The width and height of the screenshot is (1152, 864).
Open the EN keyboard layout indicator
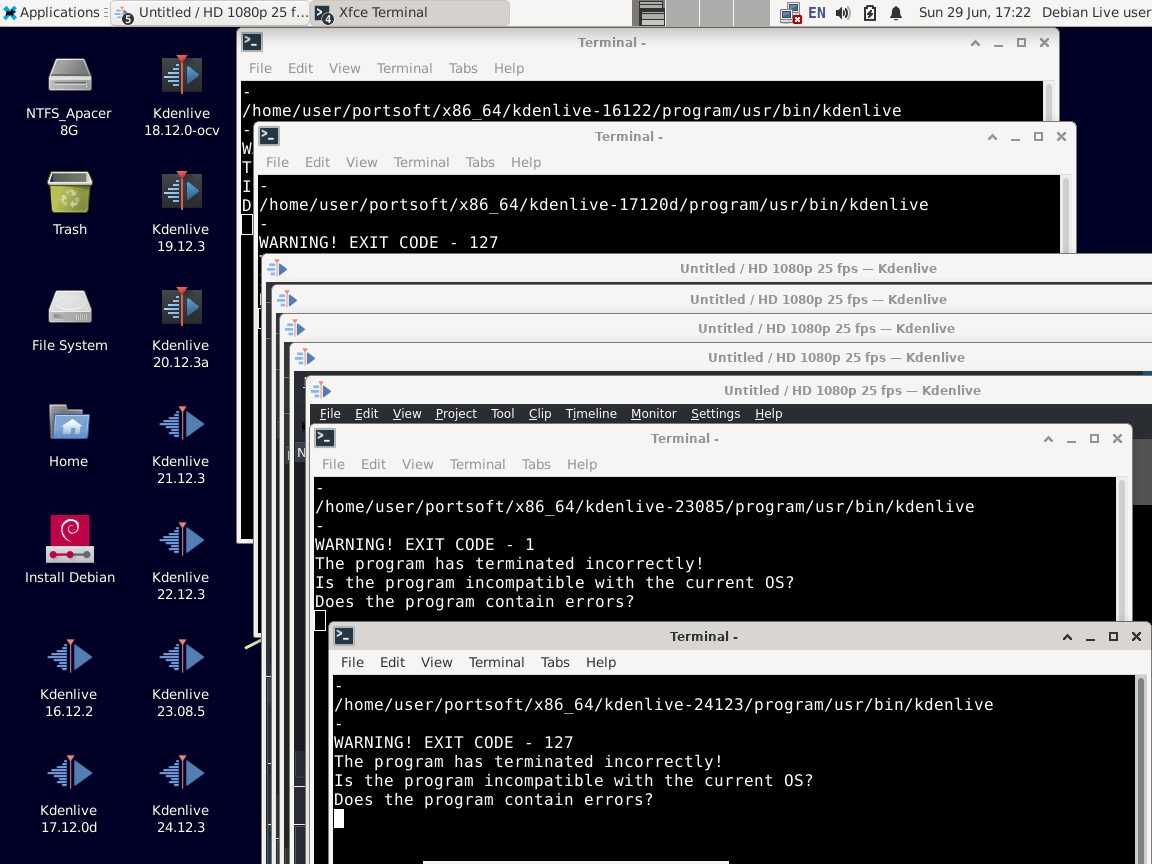pyautogui.click(x=816, y=12)
